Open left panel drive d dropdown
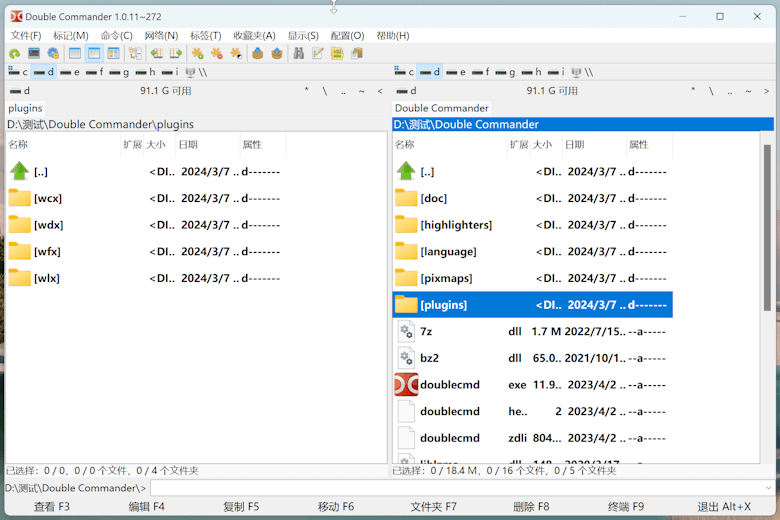This screenshot has height=520, width=780. 20,91
